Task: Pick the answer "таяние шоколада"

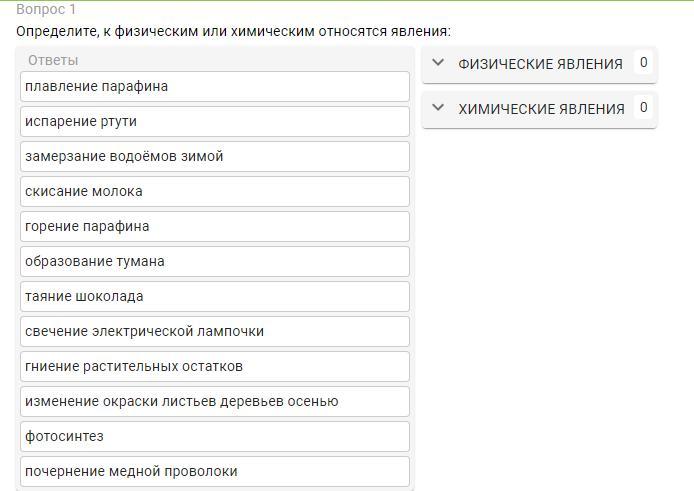Action: 214,296
